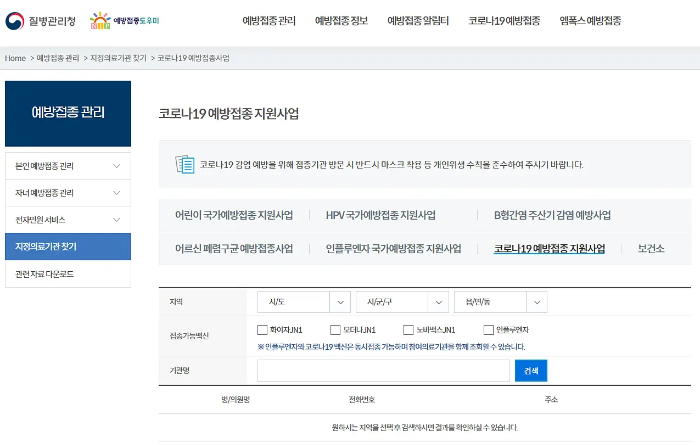
Task: Open 예방접종 정보 top menu
Action: pyautogui.click(x=342, y=21)
